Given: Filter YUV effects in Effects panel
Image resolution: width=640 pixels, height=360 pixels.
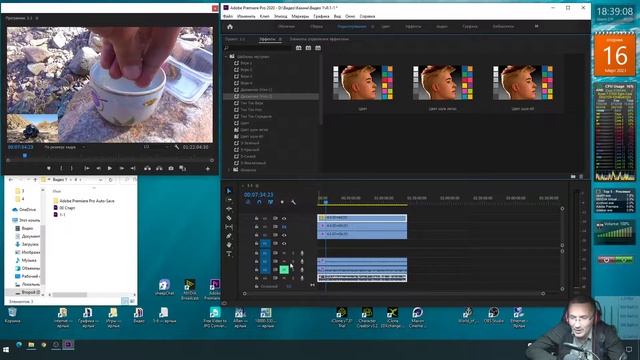Looking at the screenshot, I should point(318,48).
